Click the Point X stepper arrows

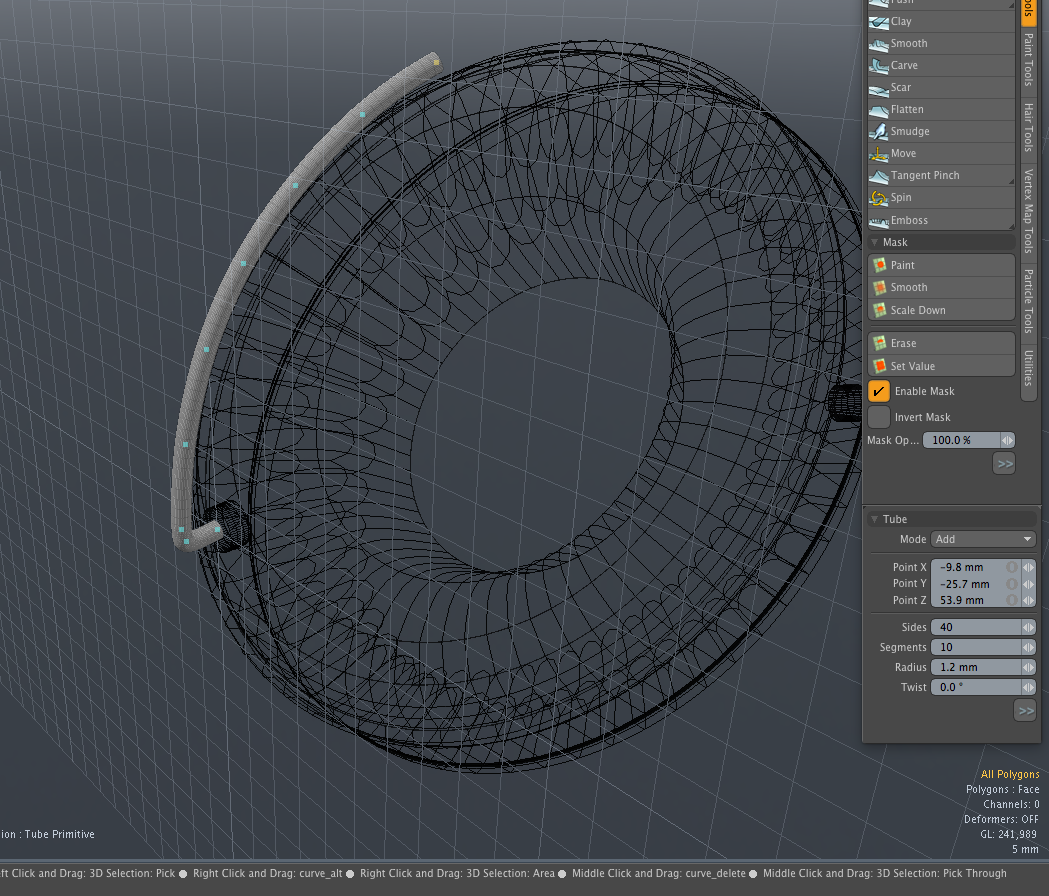point(1029,567)
